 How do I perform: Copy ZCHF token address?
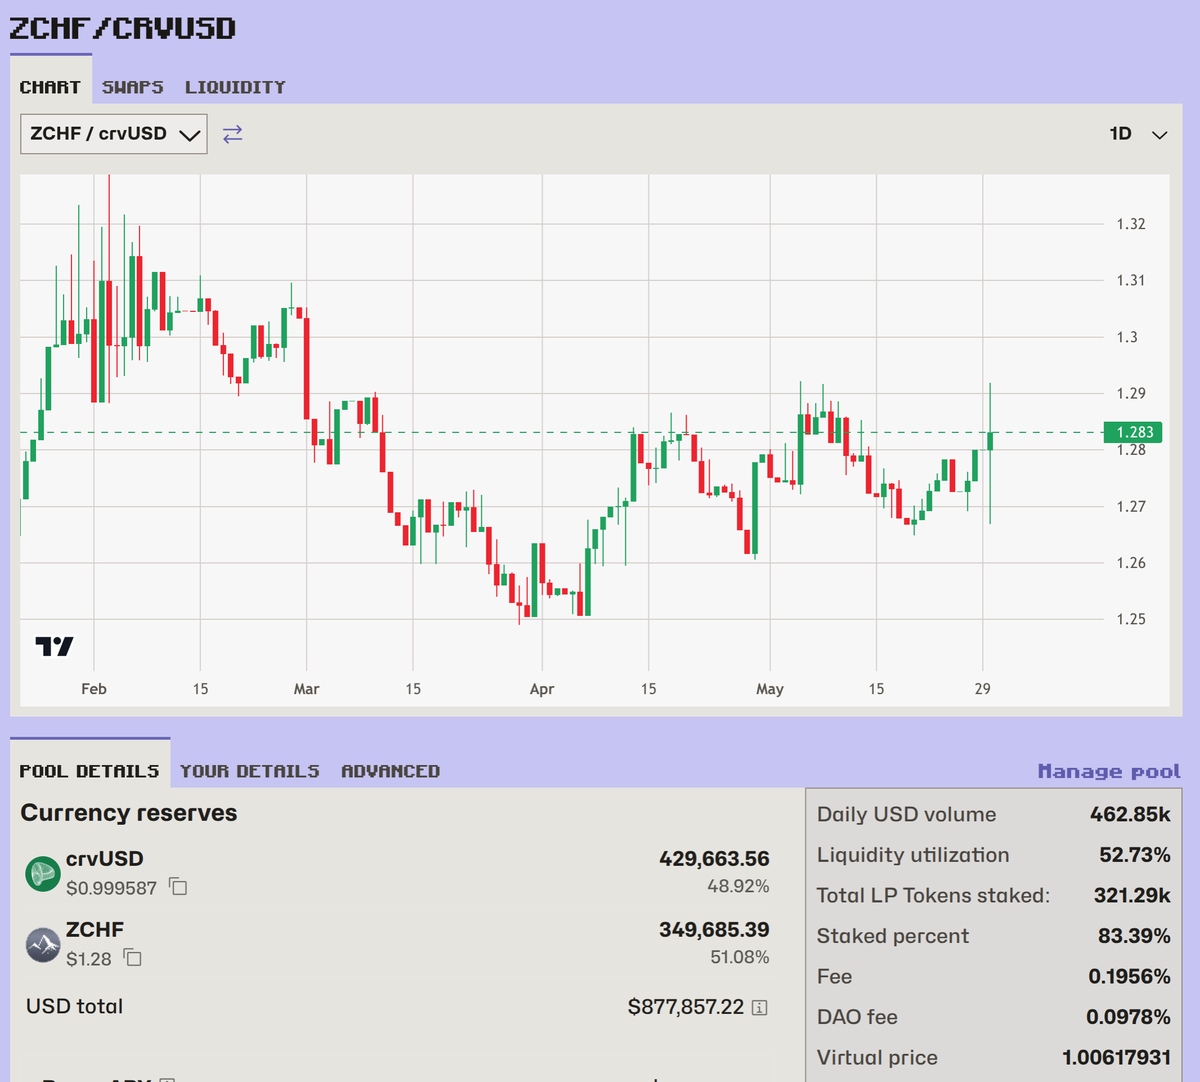pyautogui.click(x=132, y=958)
